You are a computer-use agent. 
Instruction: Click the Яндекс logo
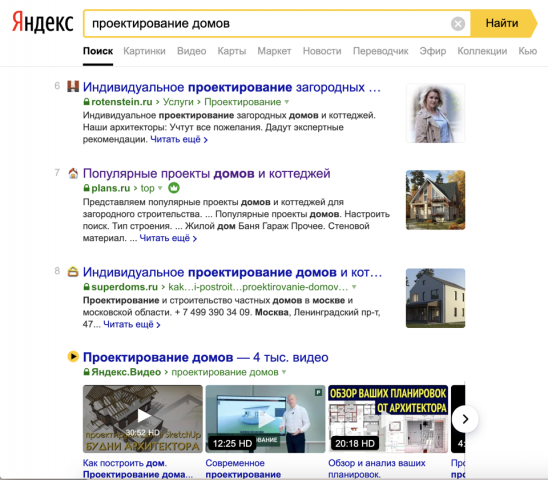tap(43, 22)
